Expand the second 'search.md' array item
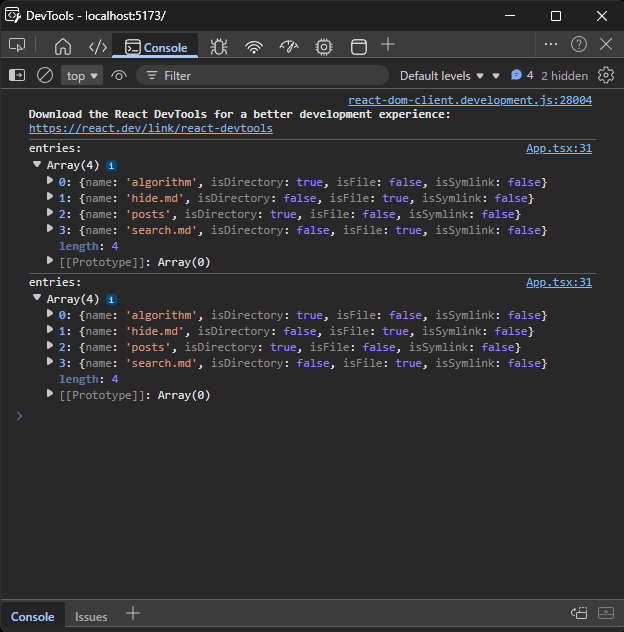The image size is (624, 632). 51,363
